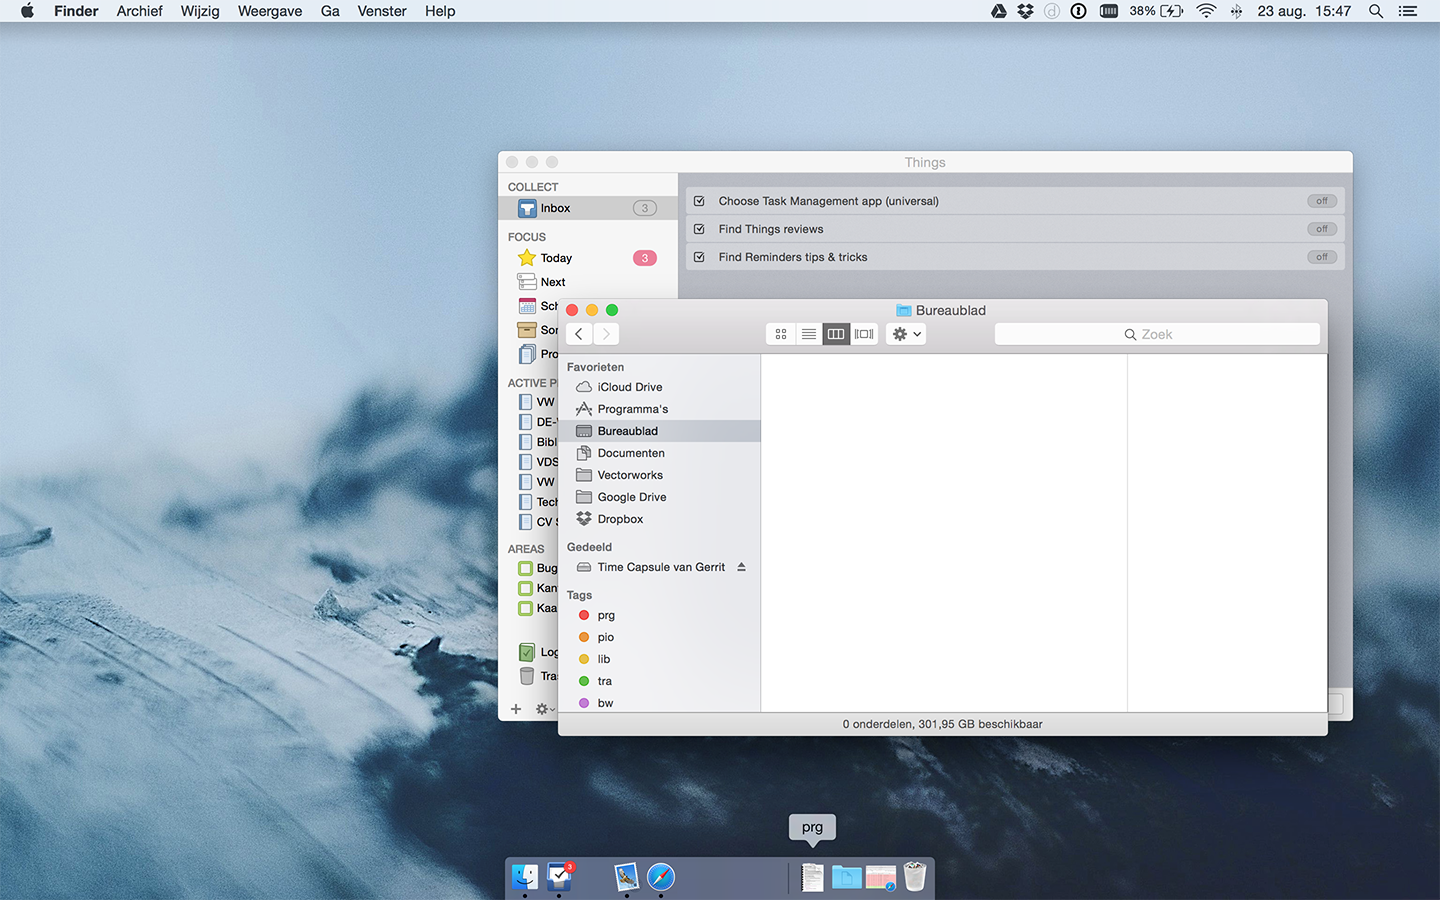This screenshot has width=1440, height=900.
Task: Open Safari from the Dock
Action: click(x=661, y=877)
